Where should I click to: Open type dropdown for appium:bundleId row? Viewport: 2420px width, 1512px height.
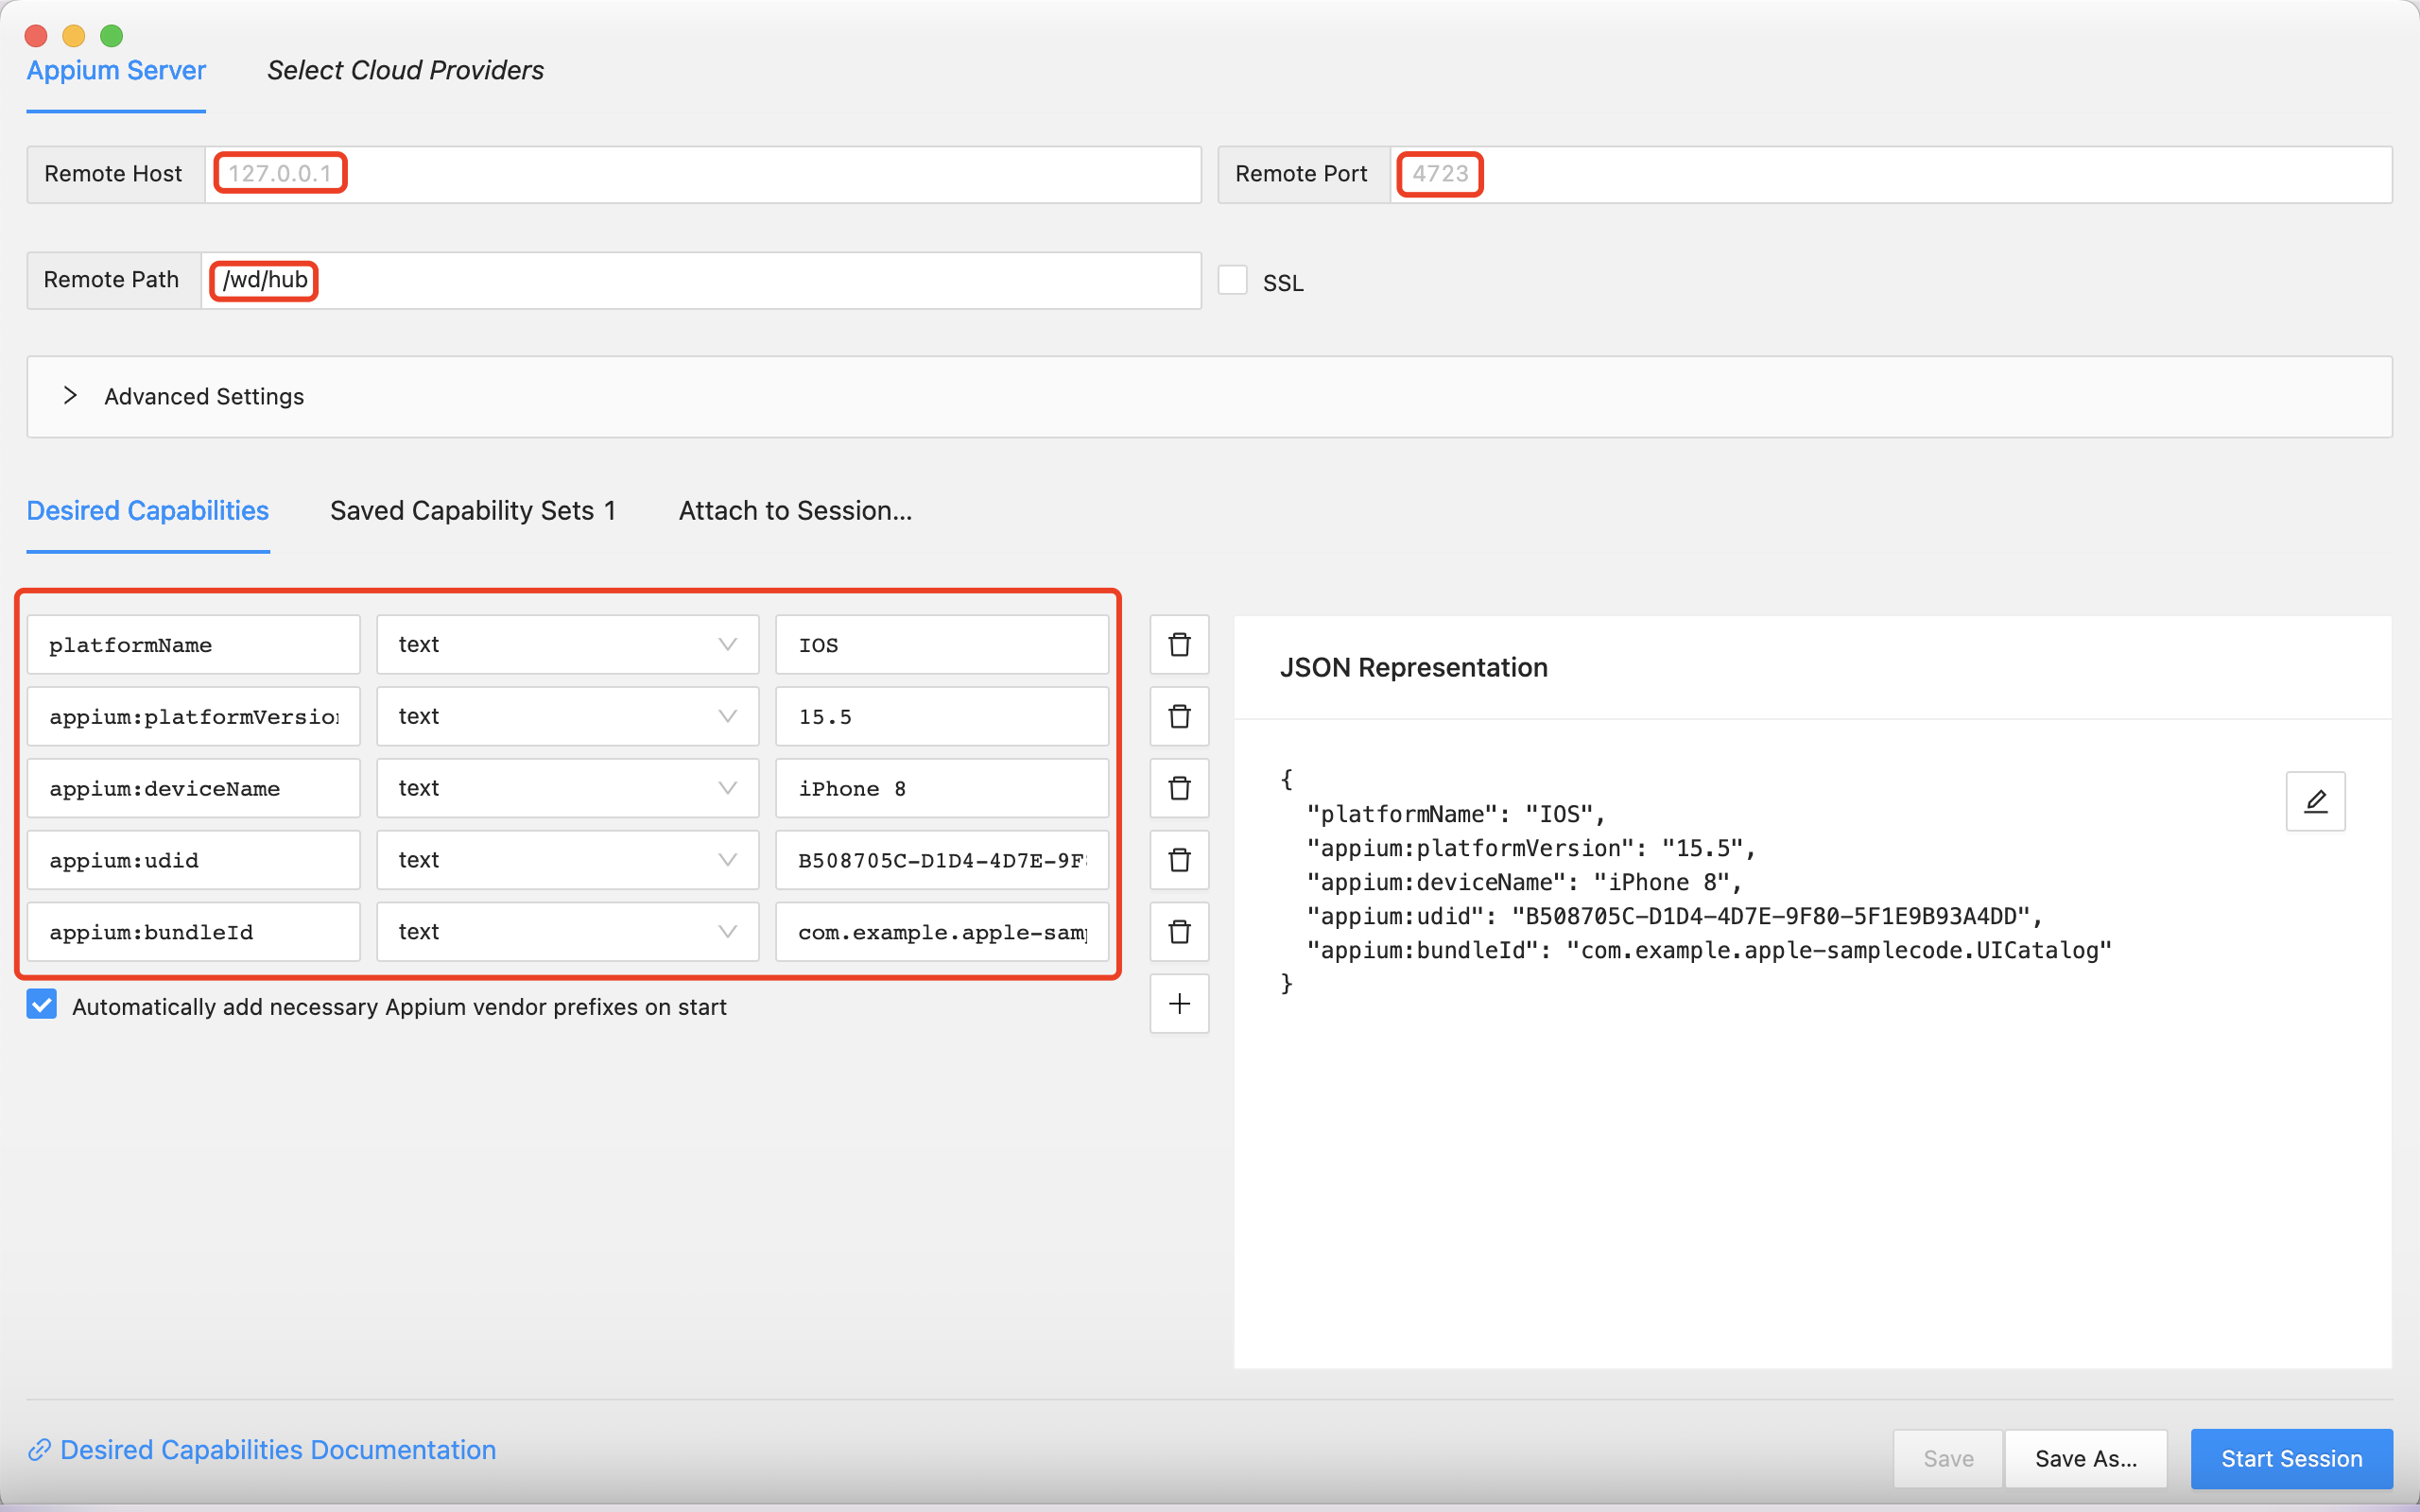[x=567, y=932]
